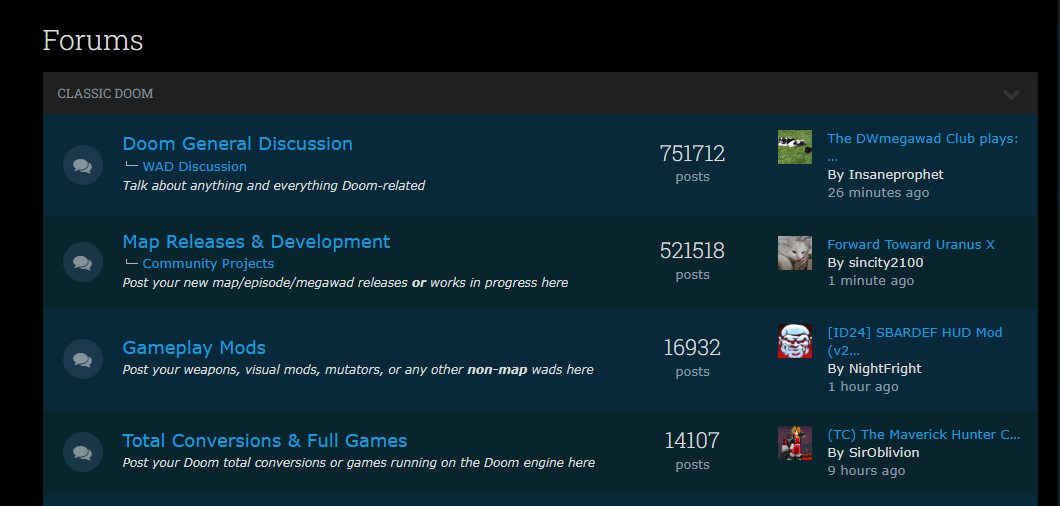Open the Doom General Discussion forum
Image resolution: width=1060 pixels, height=506 pixels.
(x=237, y=144)
